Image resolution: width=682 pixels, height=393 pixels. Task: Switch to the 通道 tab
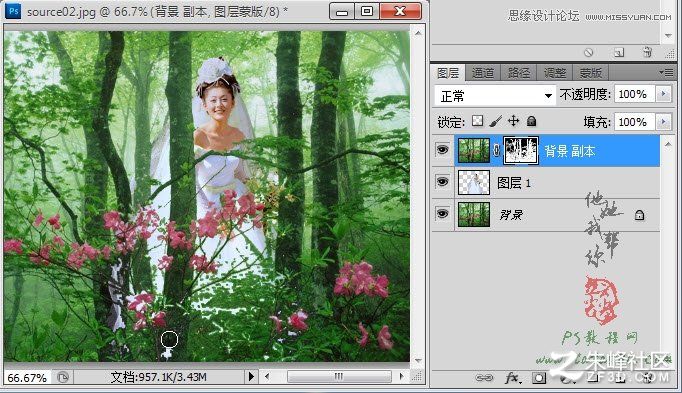pos(483,73)
